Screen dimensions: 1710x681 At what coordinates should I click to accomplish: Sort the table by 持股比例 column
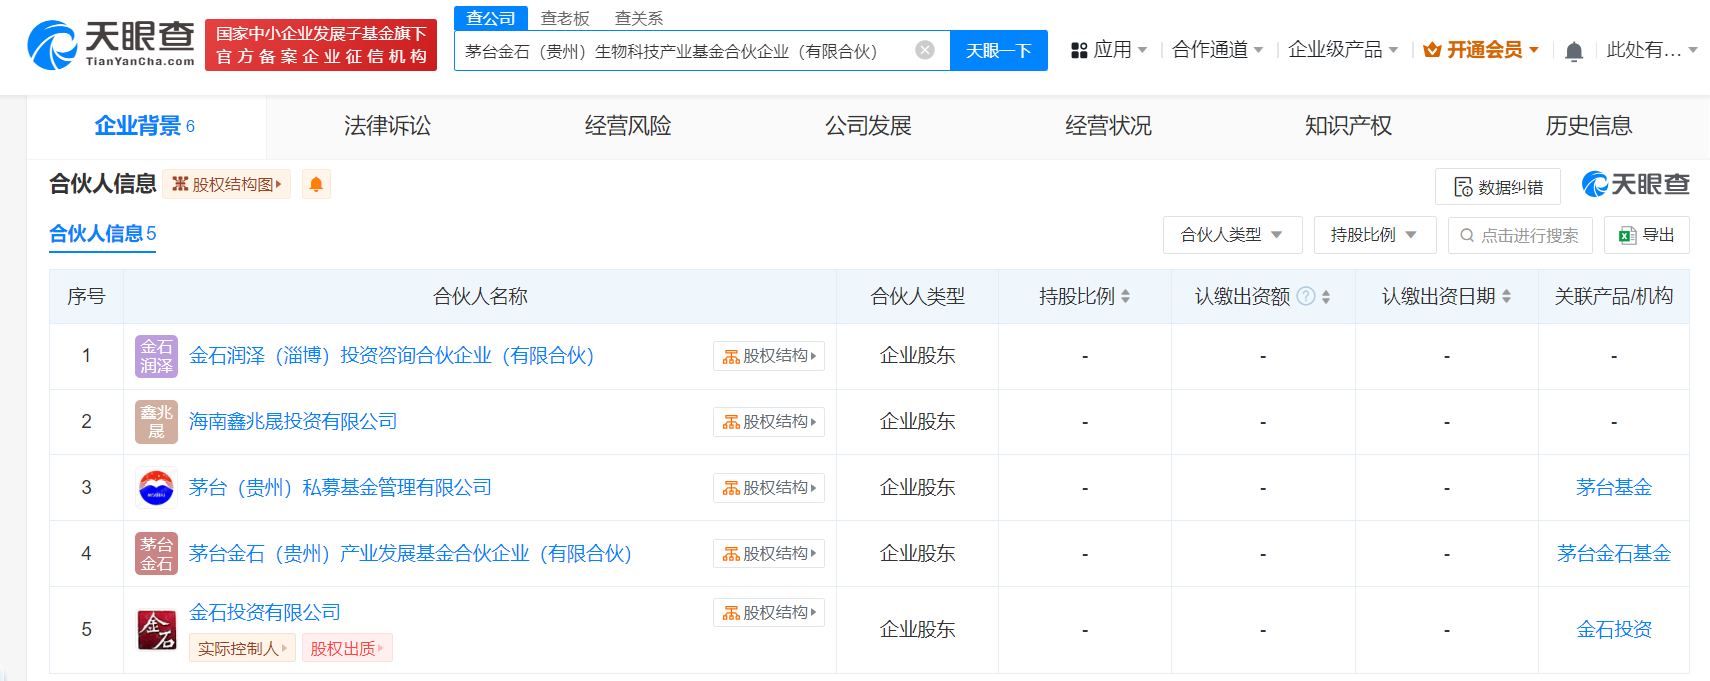point(1125,297)
